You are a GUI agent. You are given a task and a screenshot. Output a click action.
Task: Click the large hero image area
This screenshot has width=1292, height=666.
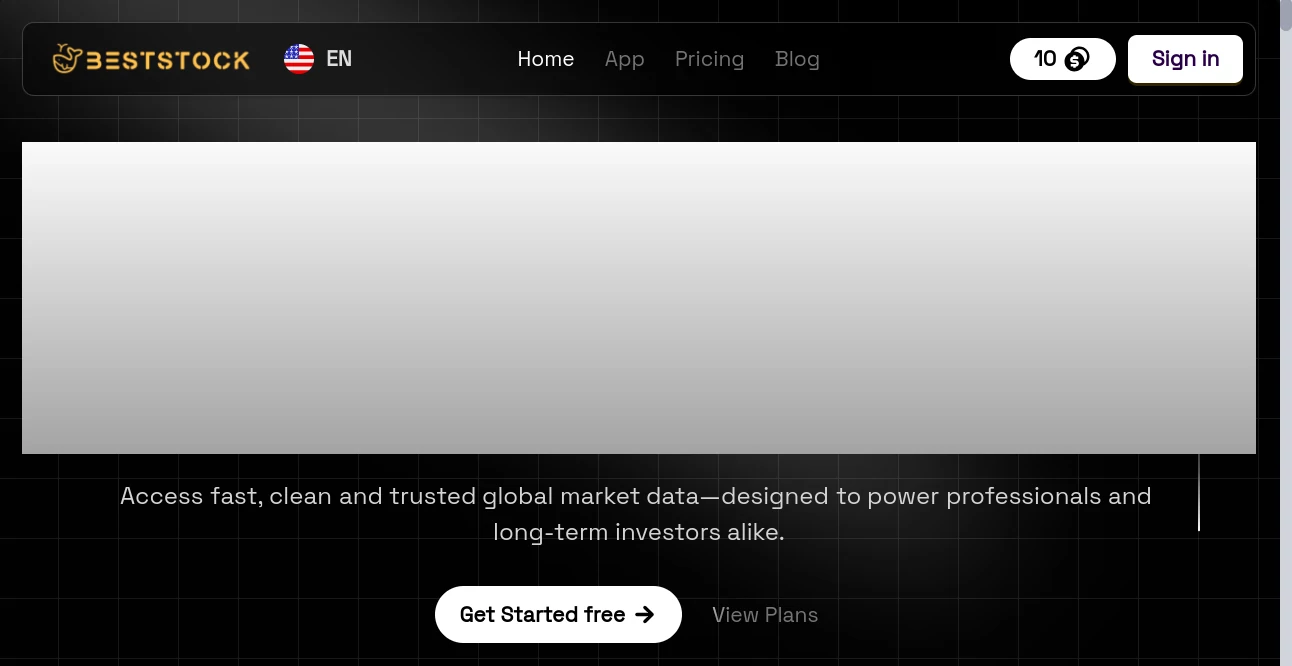click(639, 298)
